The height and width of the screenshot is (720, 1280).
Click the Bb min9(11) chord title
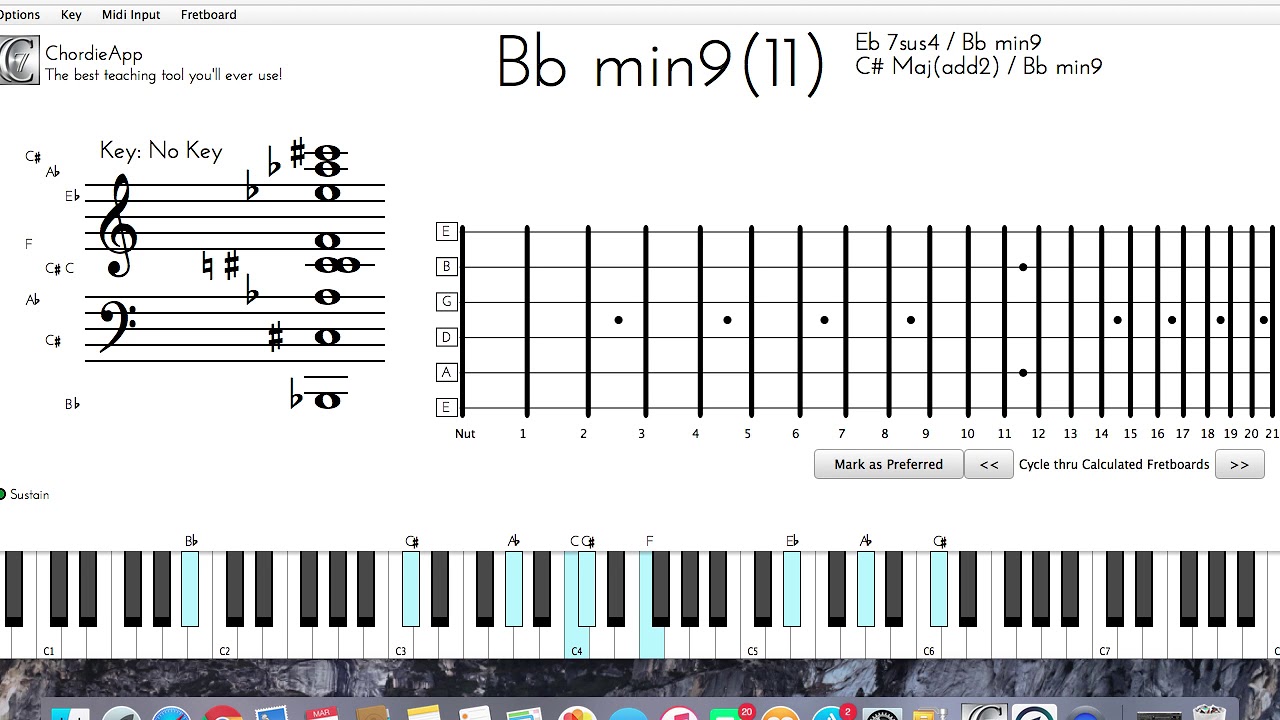[x=660, y=64]
